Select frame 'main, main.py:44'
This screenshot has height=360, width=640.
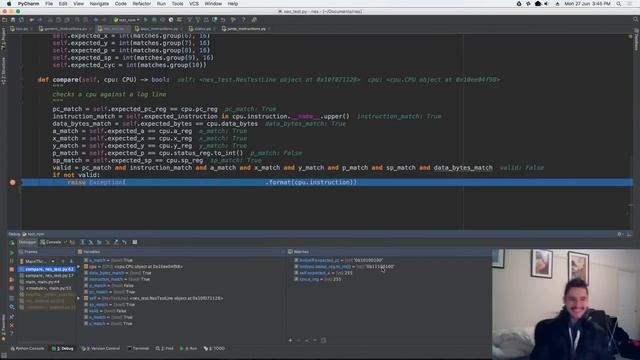48,282
